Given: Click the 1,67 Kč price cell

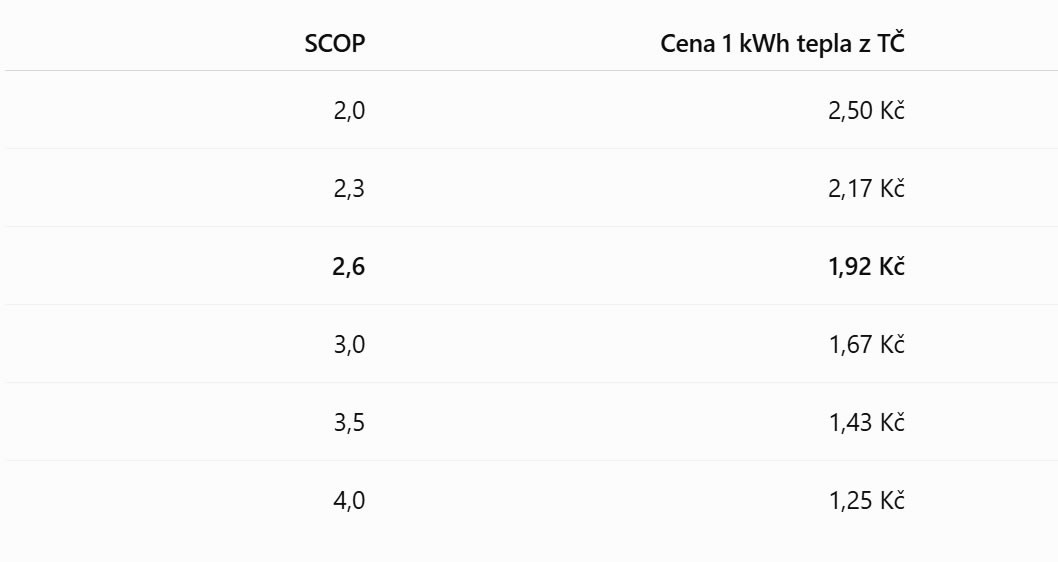Looking at the screenshot, I should 866,345.
